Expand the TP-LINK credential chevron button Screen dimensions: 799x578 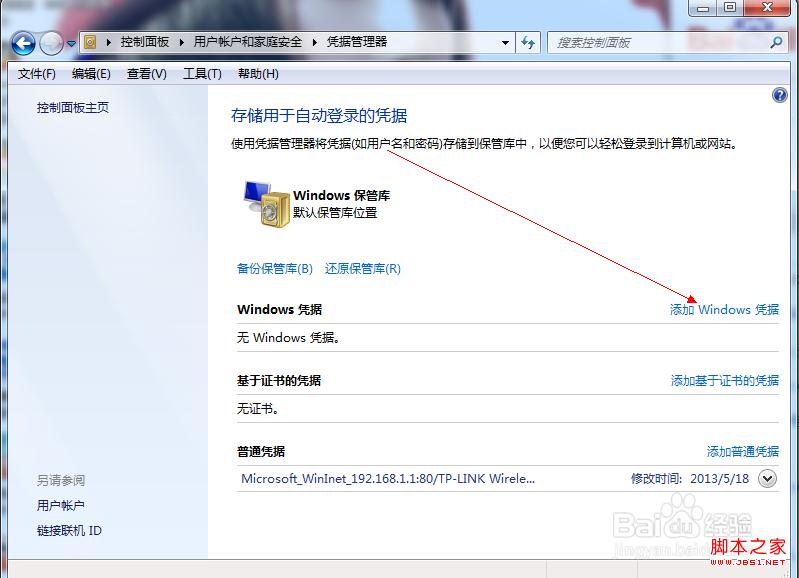point(767,479)
